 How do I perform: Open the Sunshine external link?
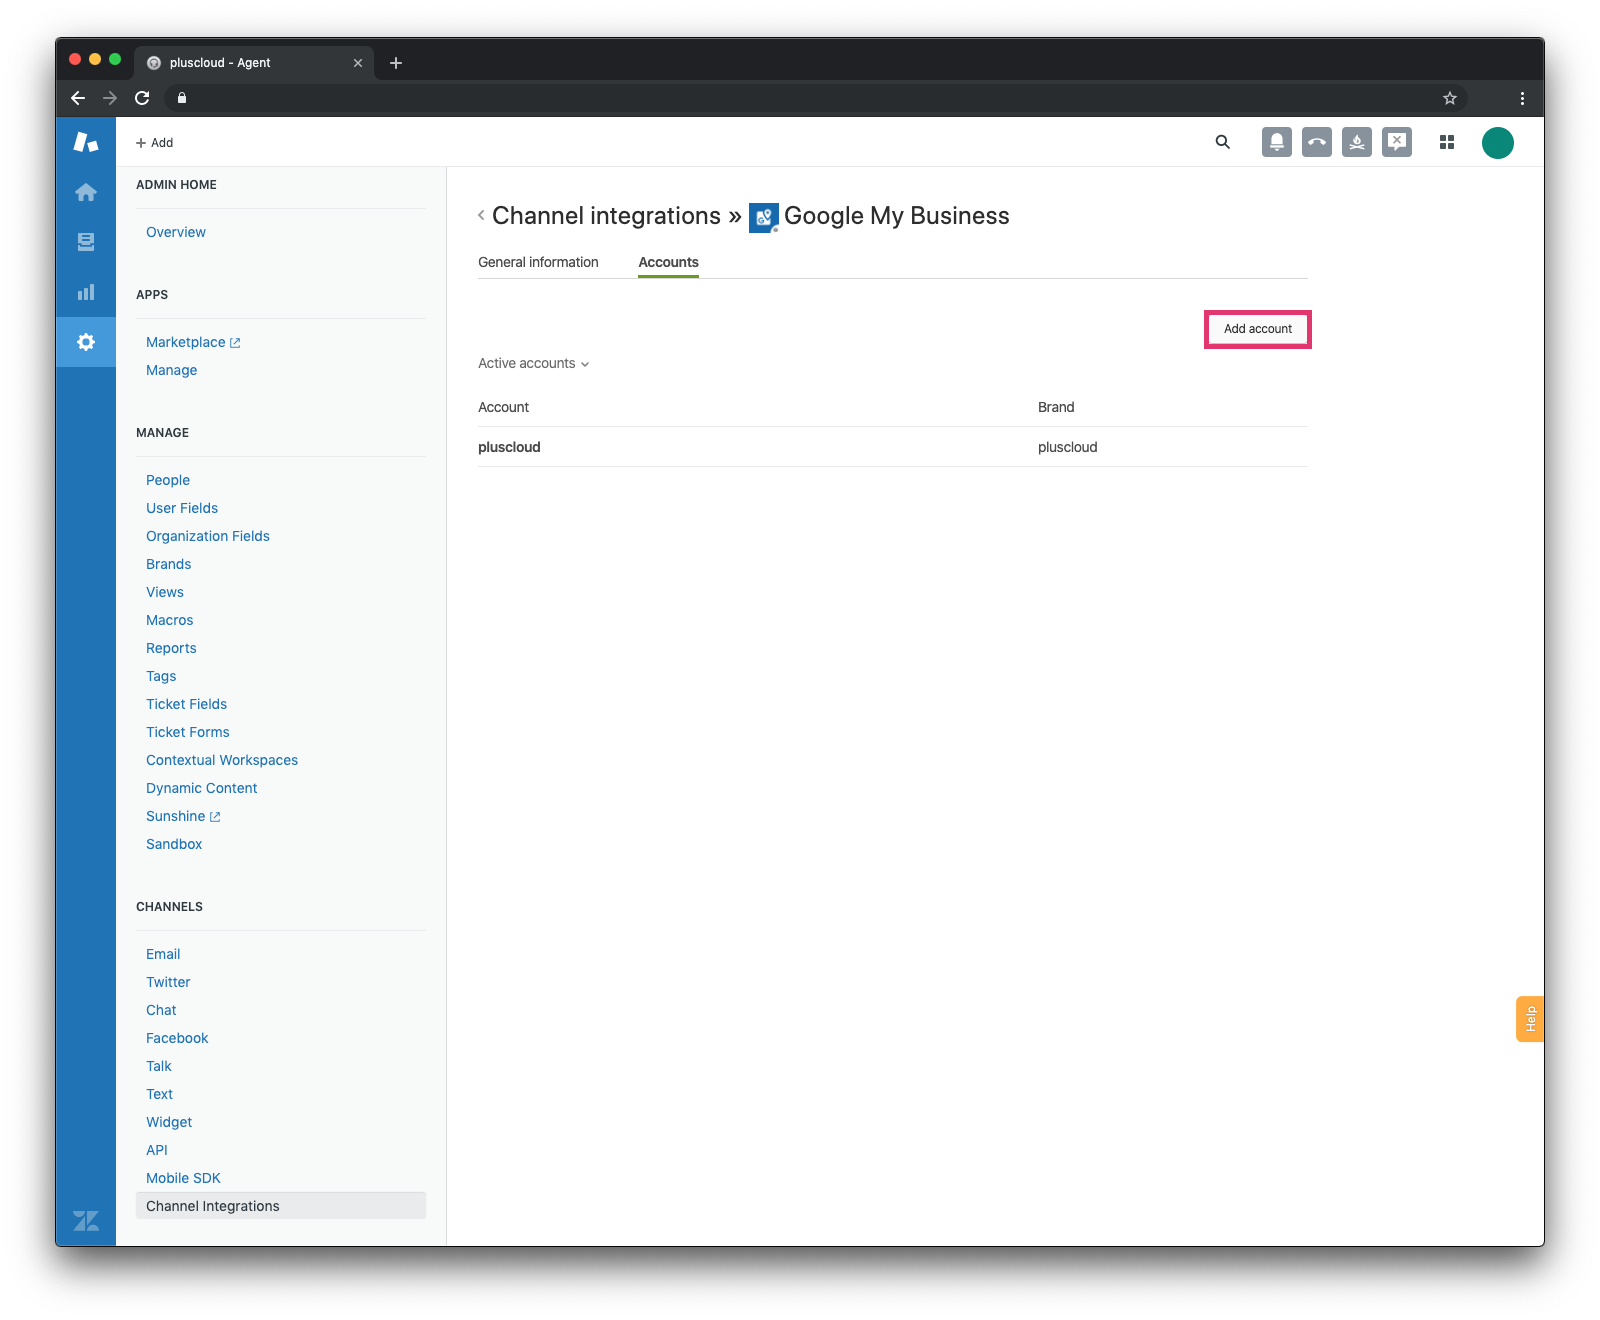pos(183,816)
